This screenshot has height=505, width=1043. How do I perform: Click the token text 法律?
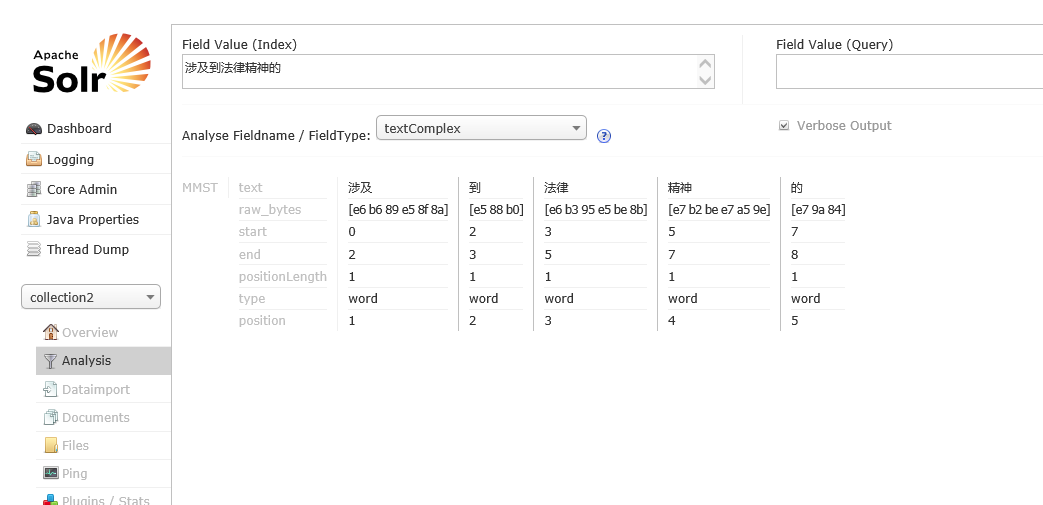[556, 188]
